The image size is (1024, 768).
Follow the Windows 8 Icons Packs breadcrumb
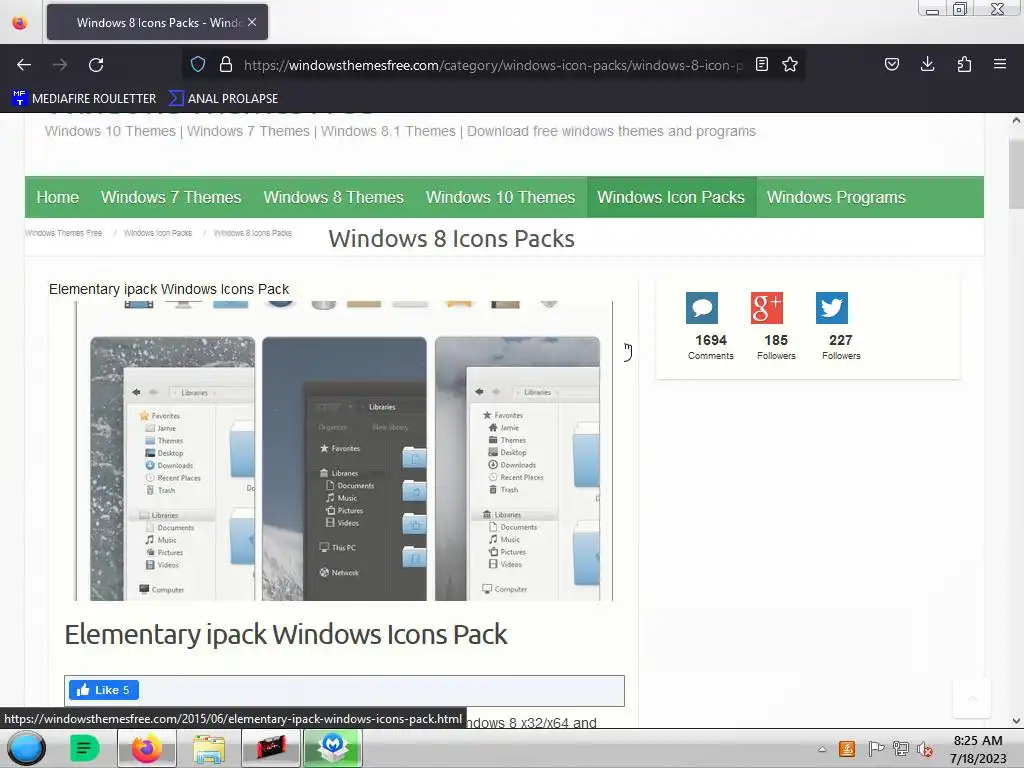[253, 233]
